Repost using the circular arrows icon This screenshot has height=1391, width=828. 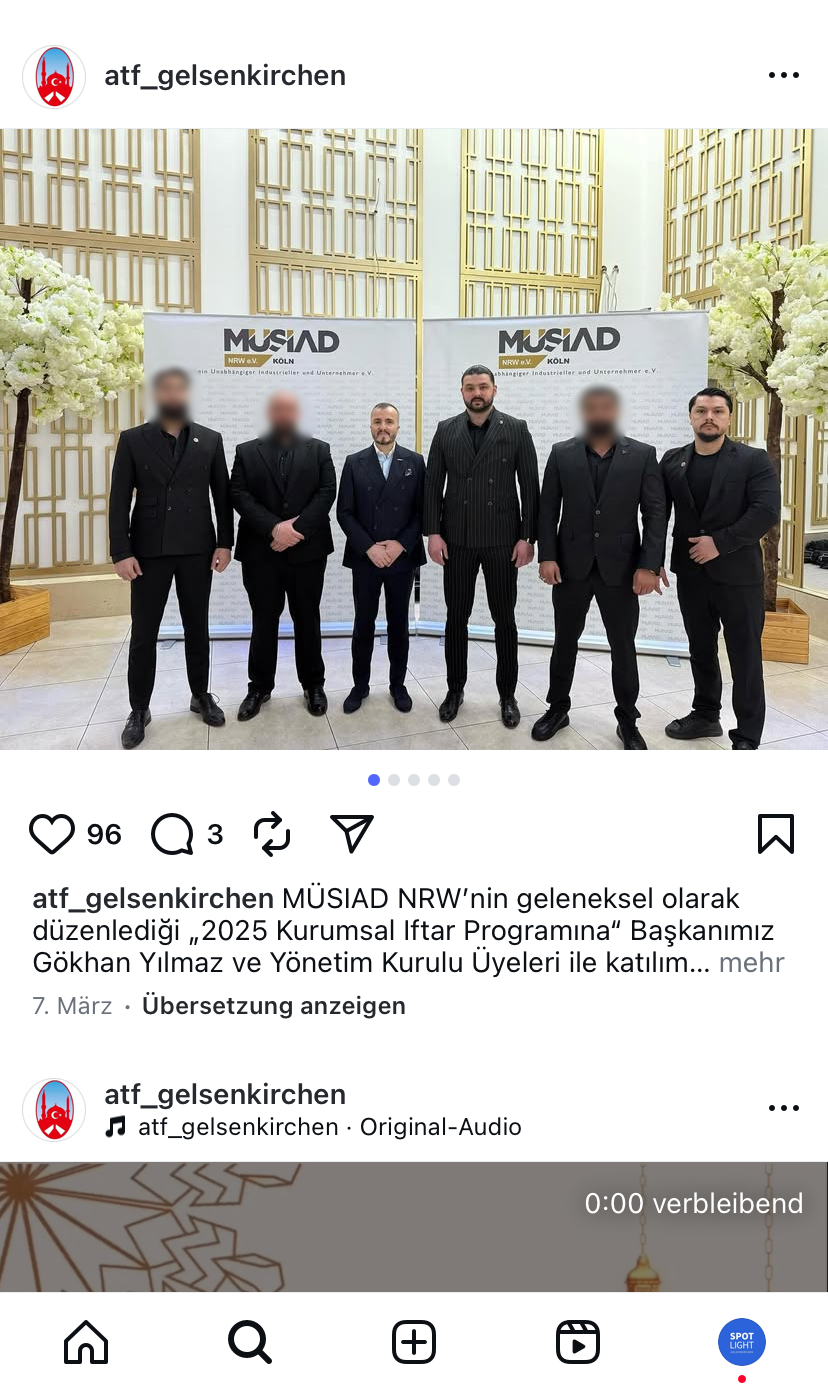272,834
